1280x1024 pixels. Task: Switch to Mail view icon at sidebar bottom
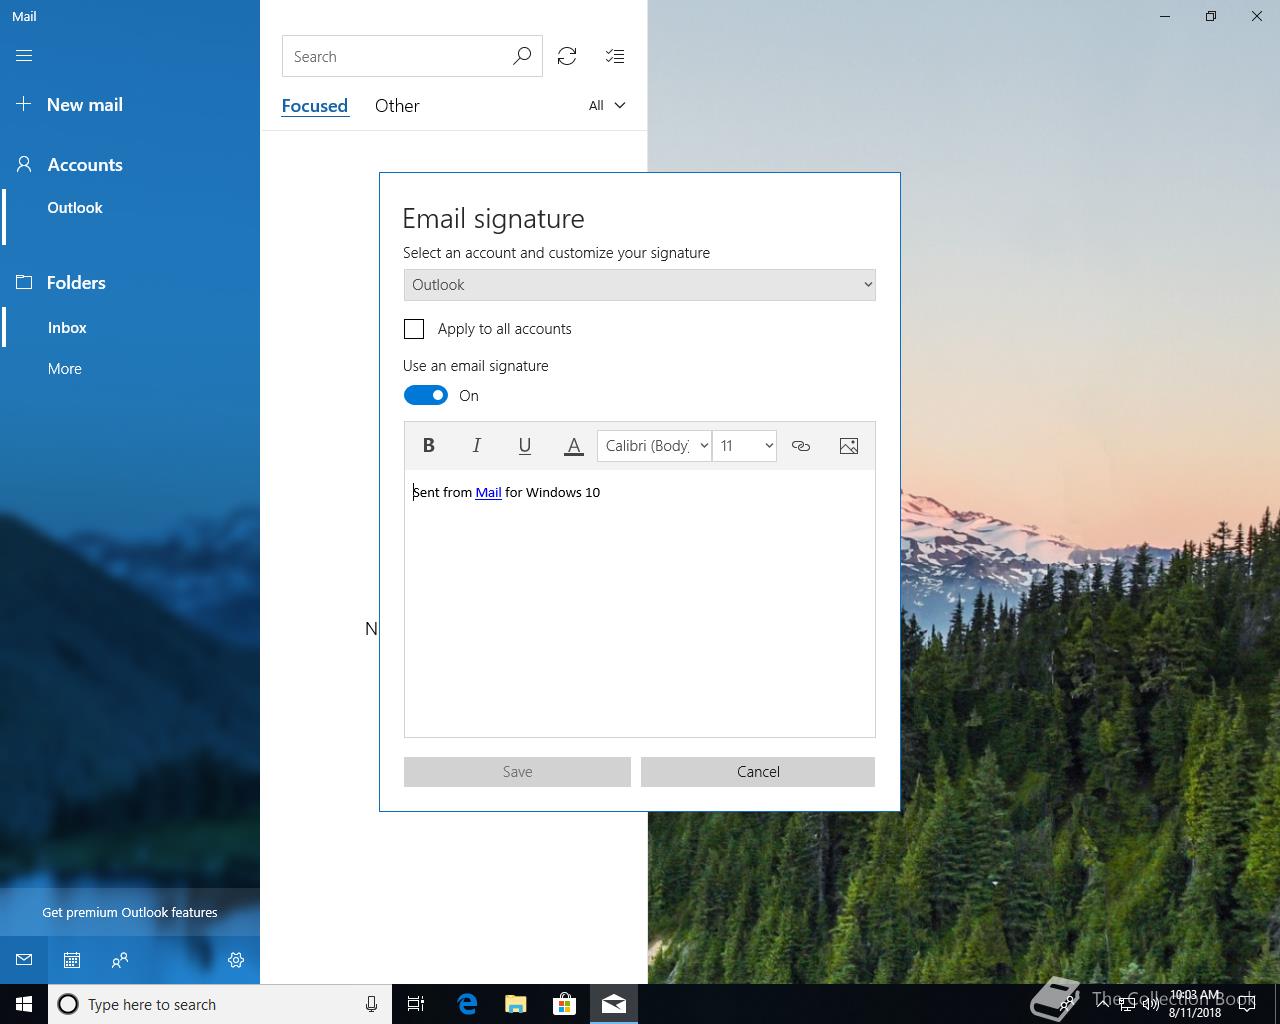24,960
